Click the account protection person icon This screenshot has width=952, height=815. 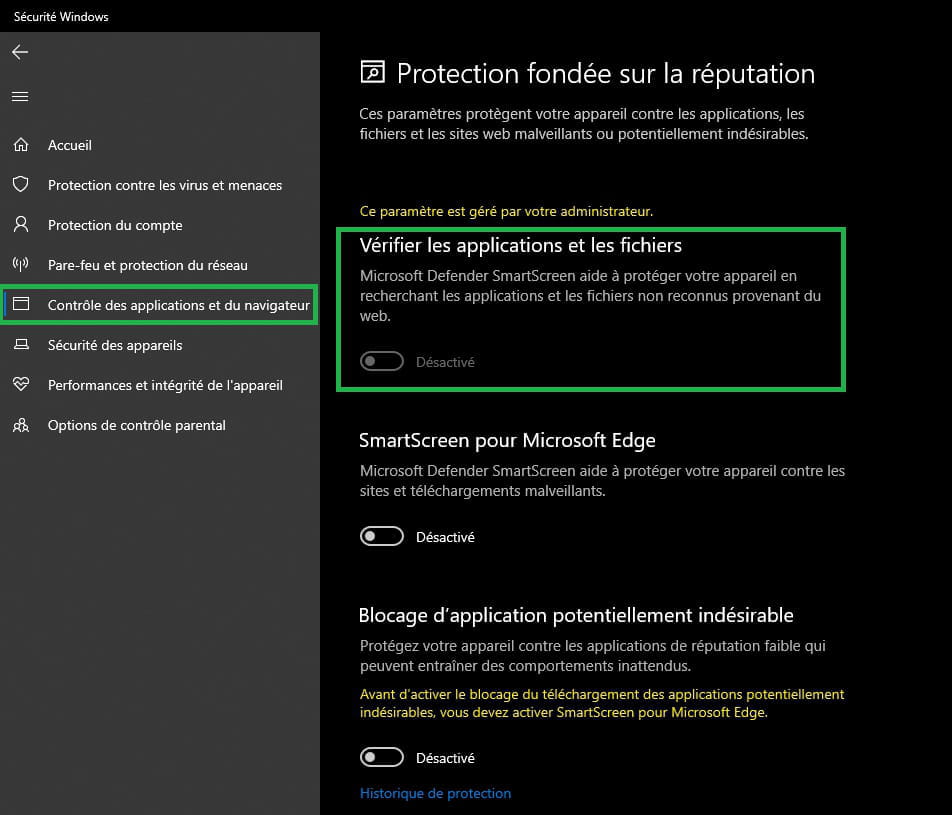point(21,224)
